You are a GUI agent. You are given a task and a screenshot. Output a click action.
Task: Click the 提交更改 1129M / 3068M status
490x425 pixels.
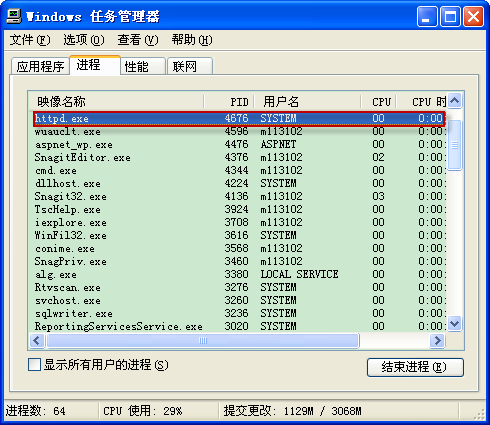[x=292, y=411]
